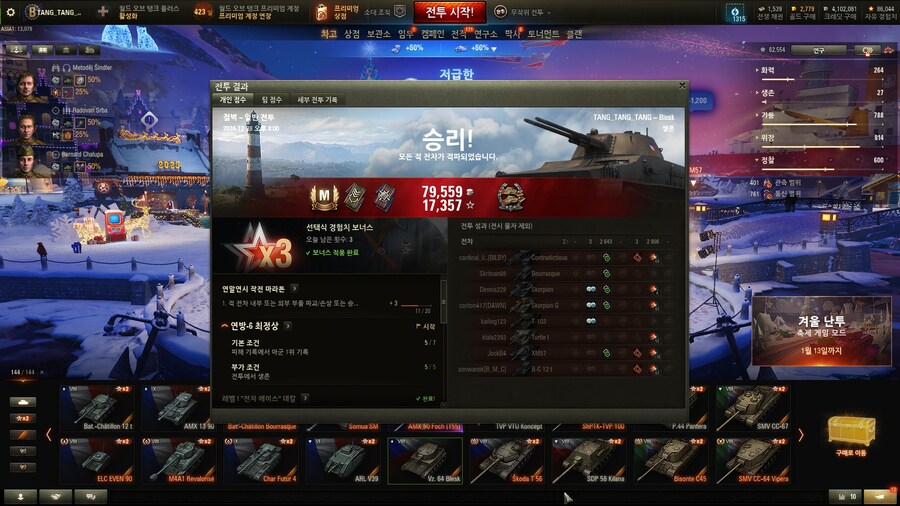
Task: Open the settings gear menu
Action: [10, 11]
